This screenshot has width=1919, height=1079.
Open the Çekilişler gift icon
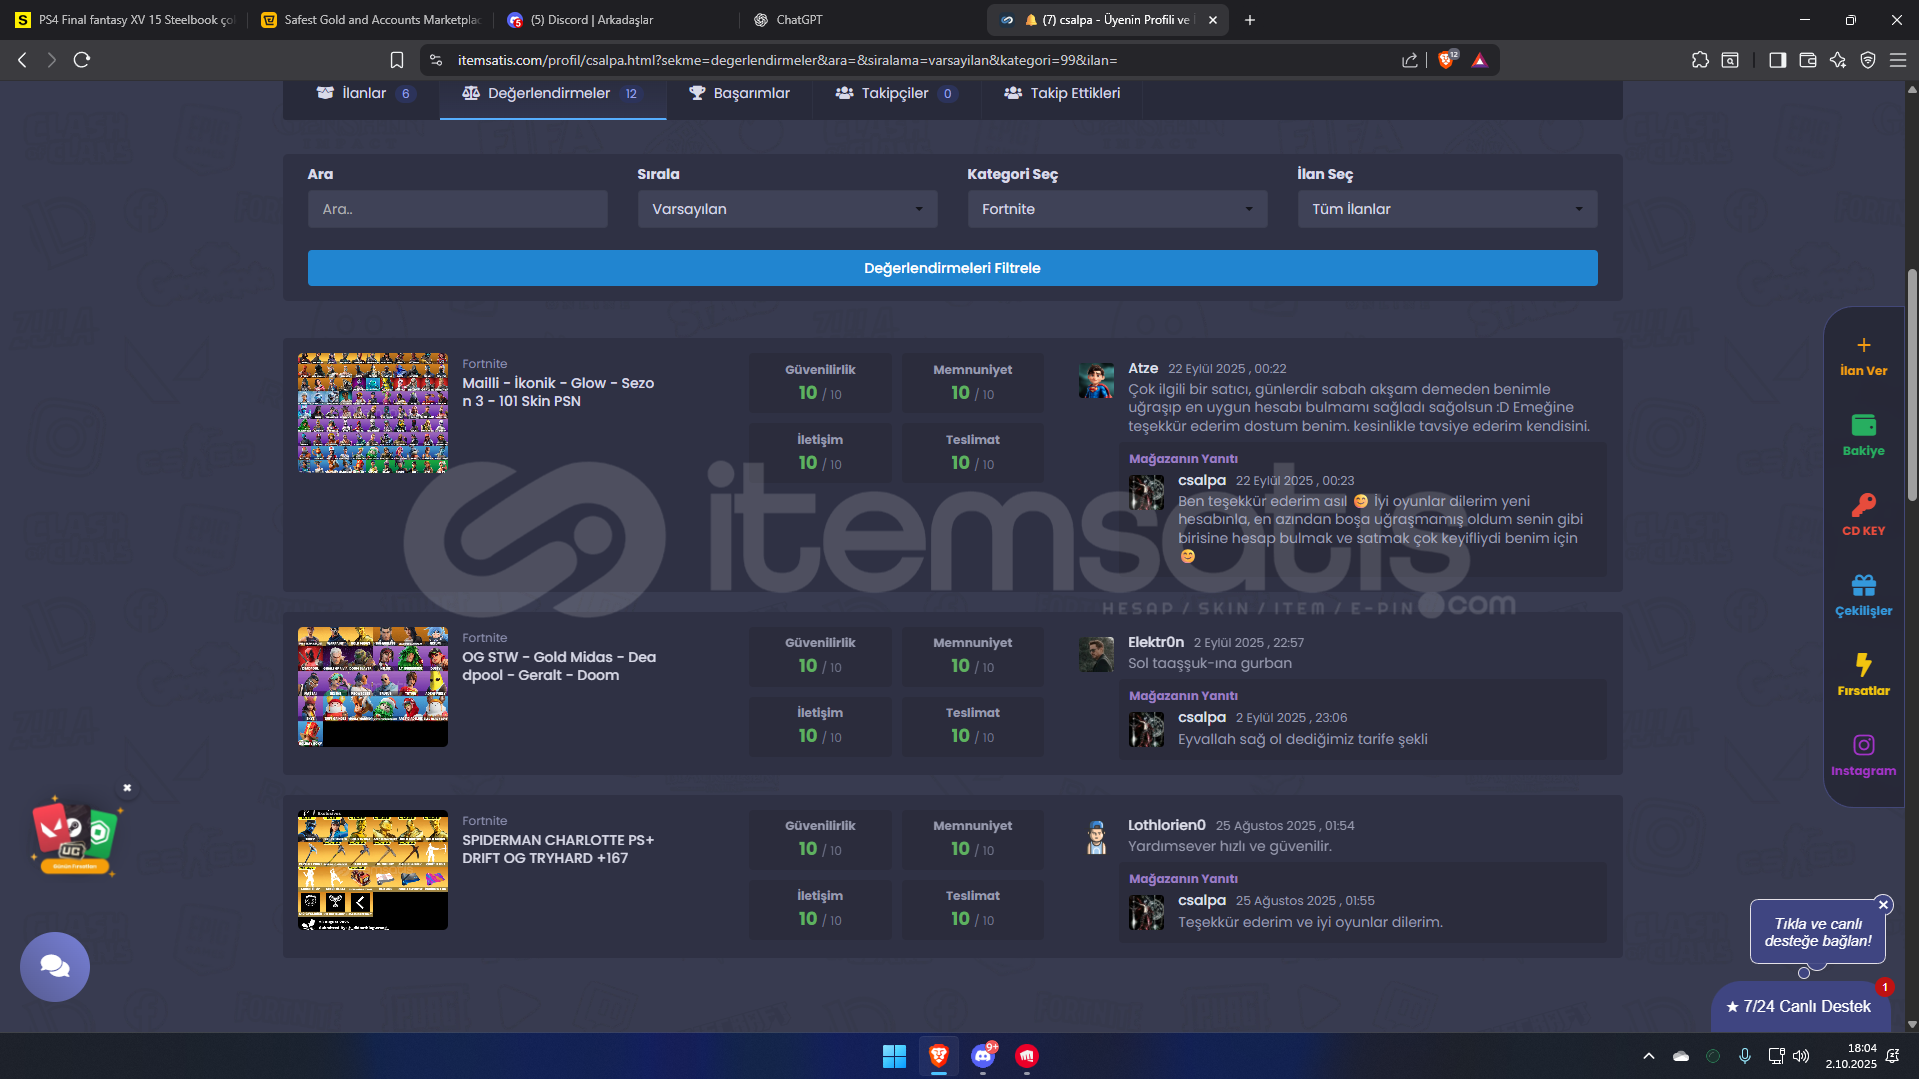click(x=1863, y=586)
